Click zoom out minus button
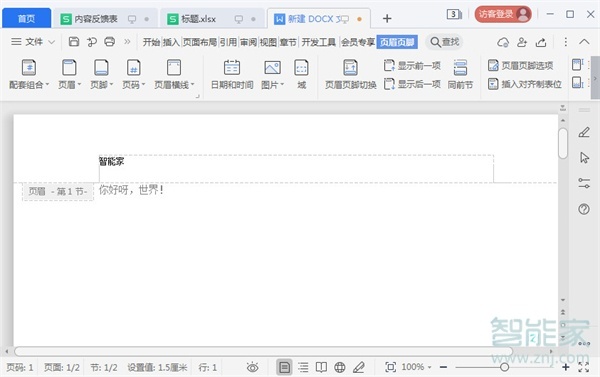Screen dimensions: 600x377 [x=443, y=367]
